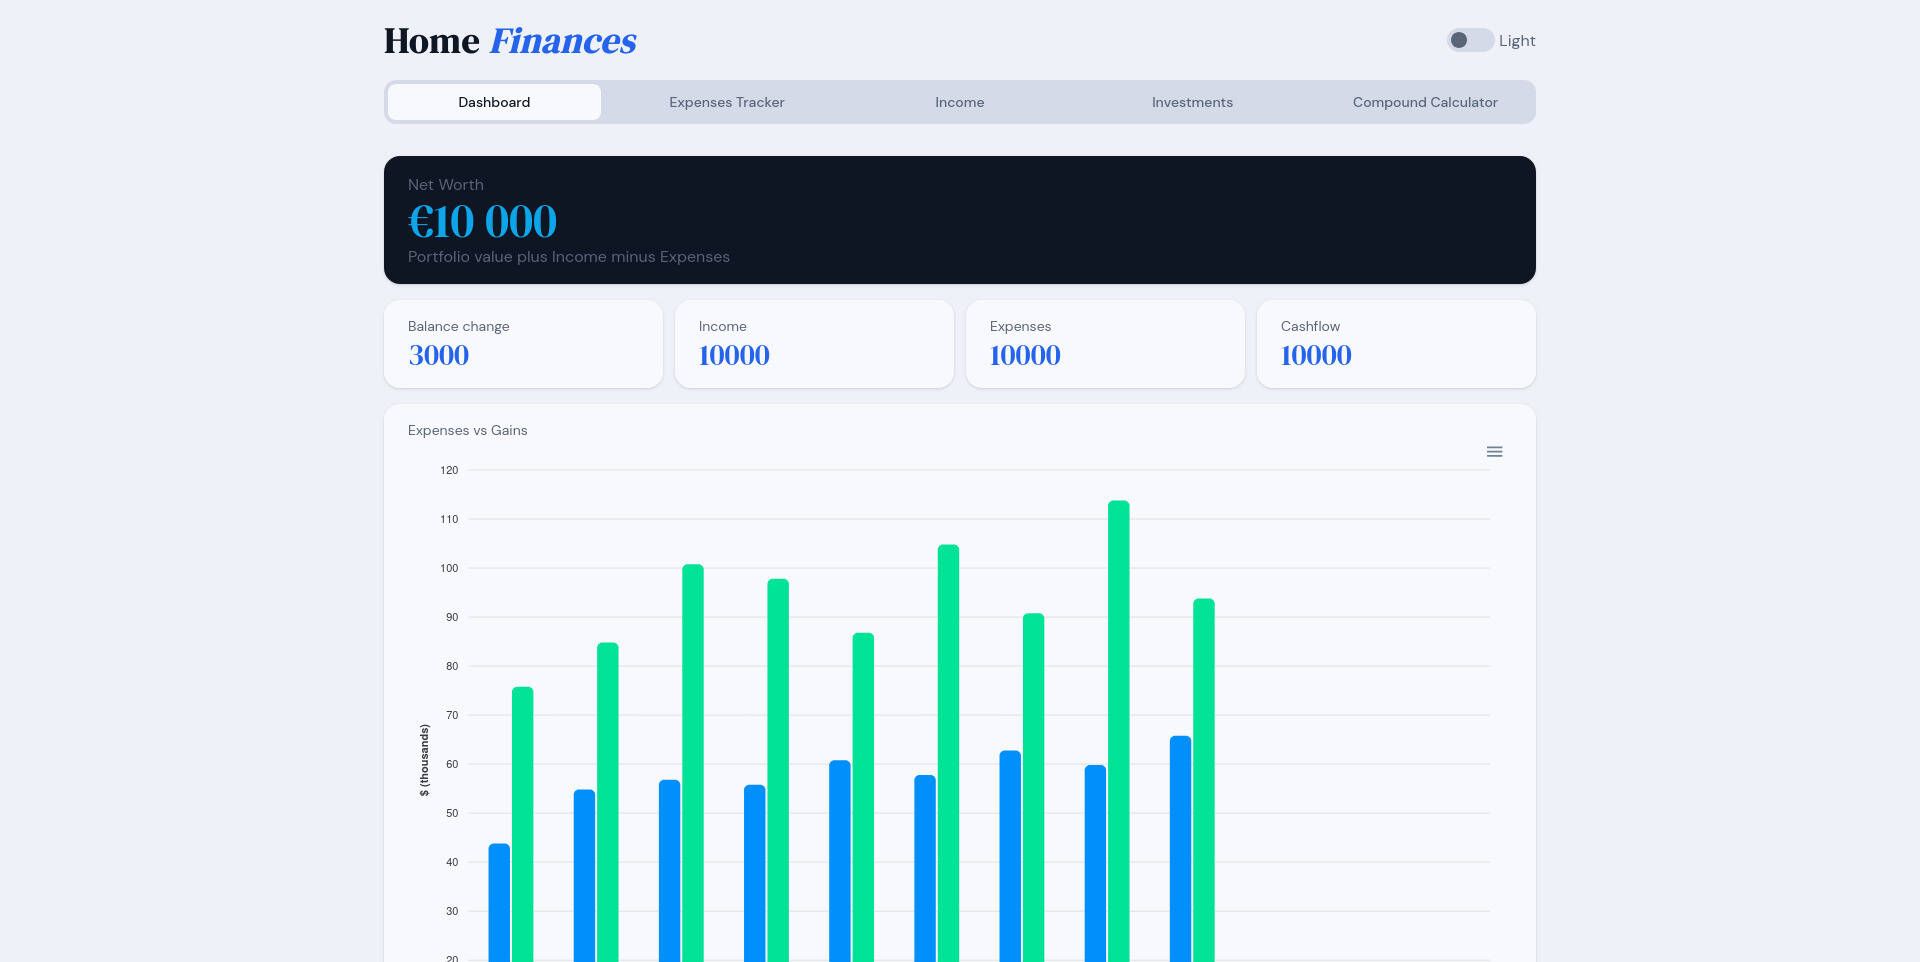This screenshot has height=962, width=1920.
Task: Select the Income tab
Action: click(960, 102)
